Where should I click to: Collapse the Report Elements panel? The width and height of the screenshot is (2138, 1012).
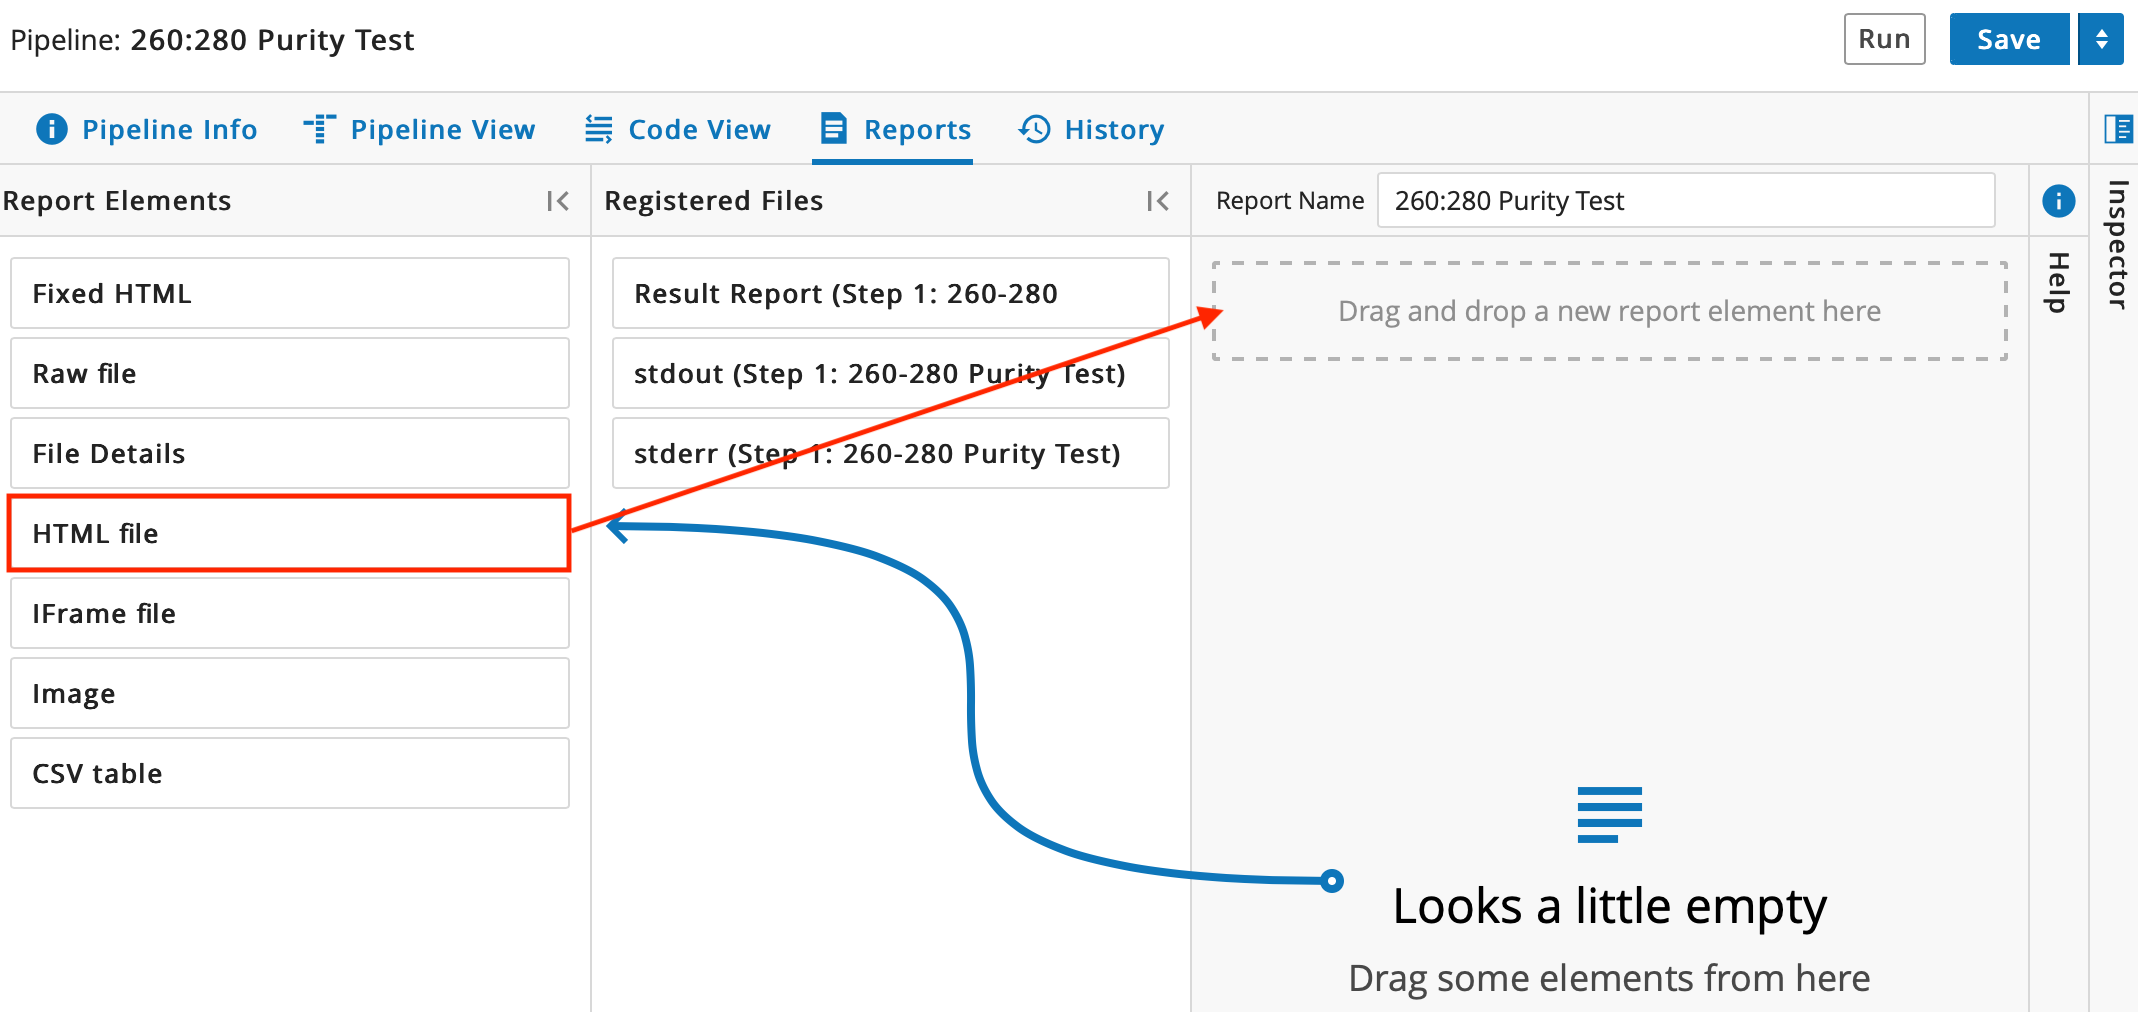point(558,201)
